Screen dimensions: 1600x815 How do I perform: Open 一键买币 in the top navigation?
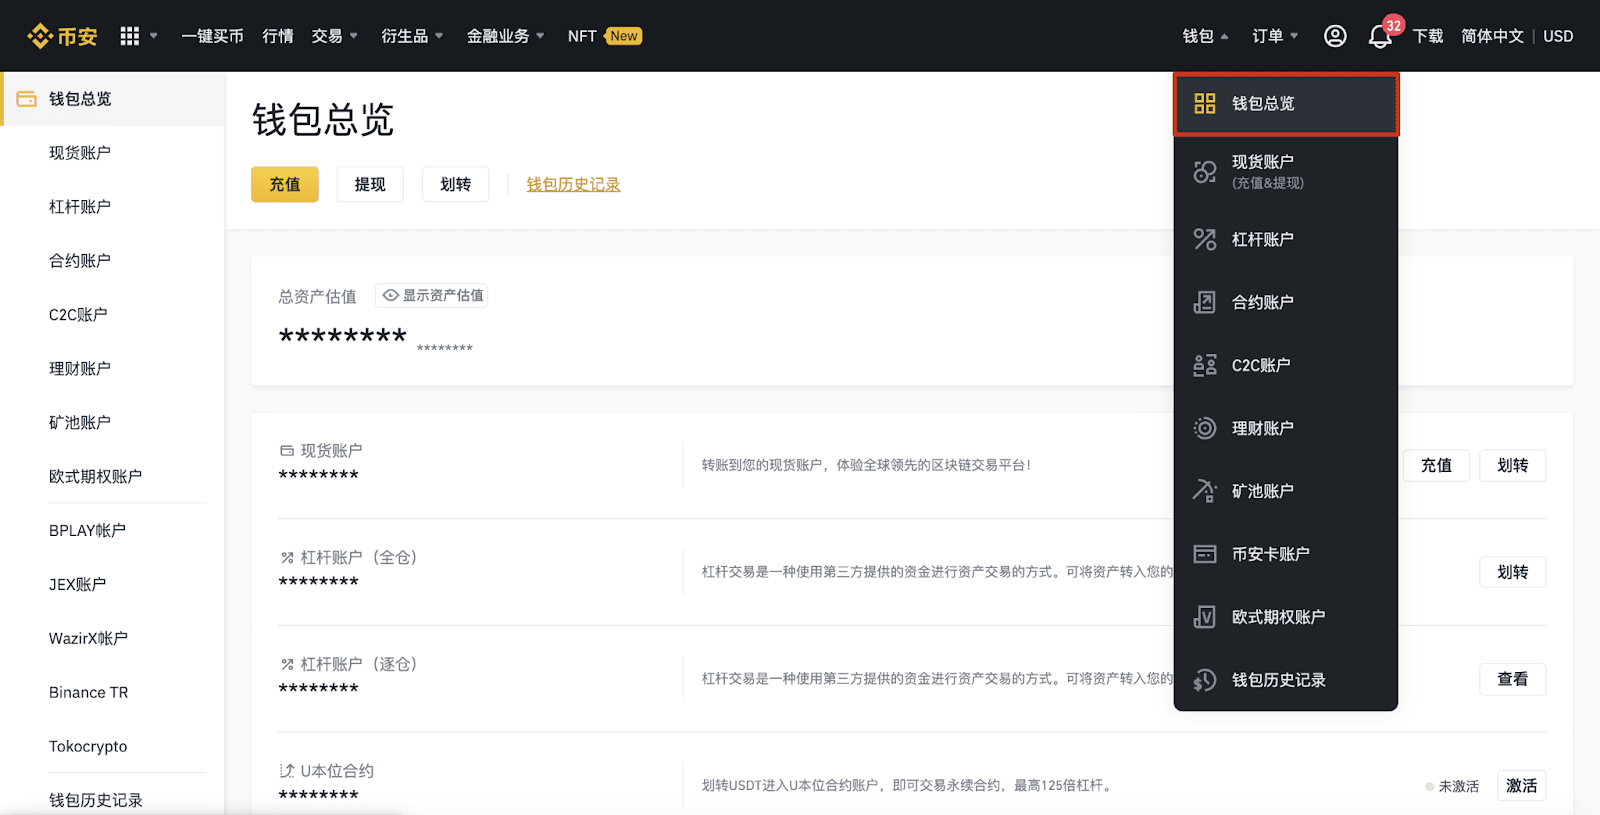click(x=212, y=36)
